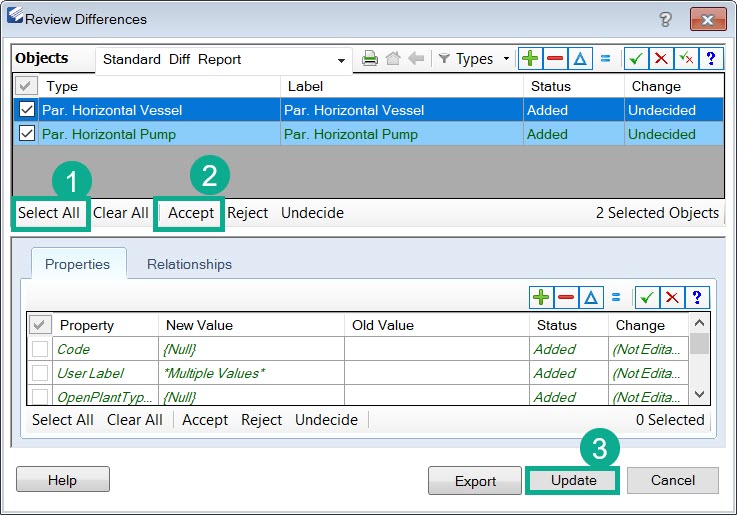Click the Update button
This screenshot has width=737, height=515.
click(574, 480)
